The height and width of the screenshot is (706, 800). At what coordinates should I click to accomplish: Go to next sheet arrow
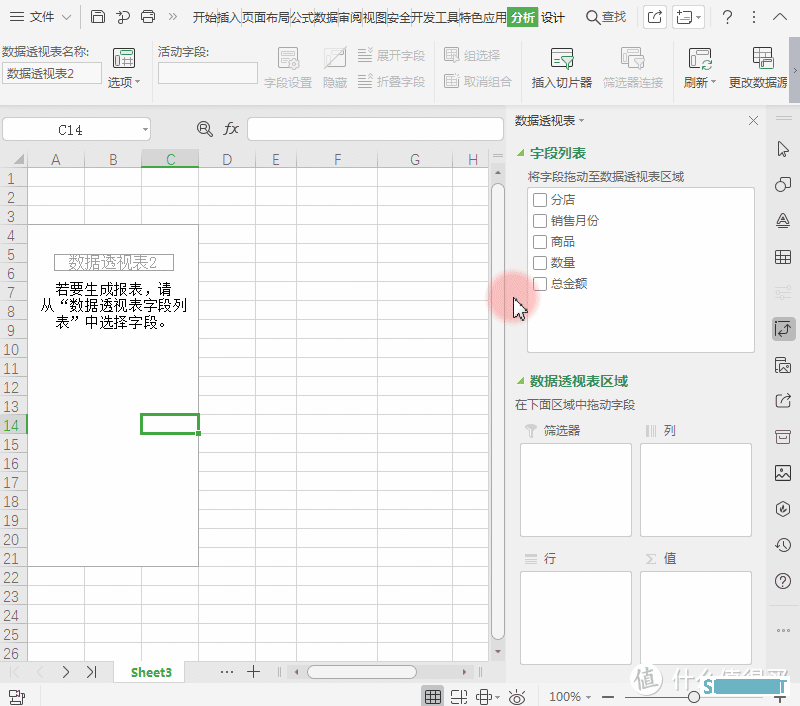point(65,672)
